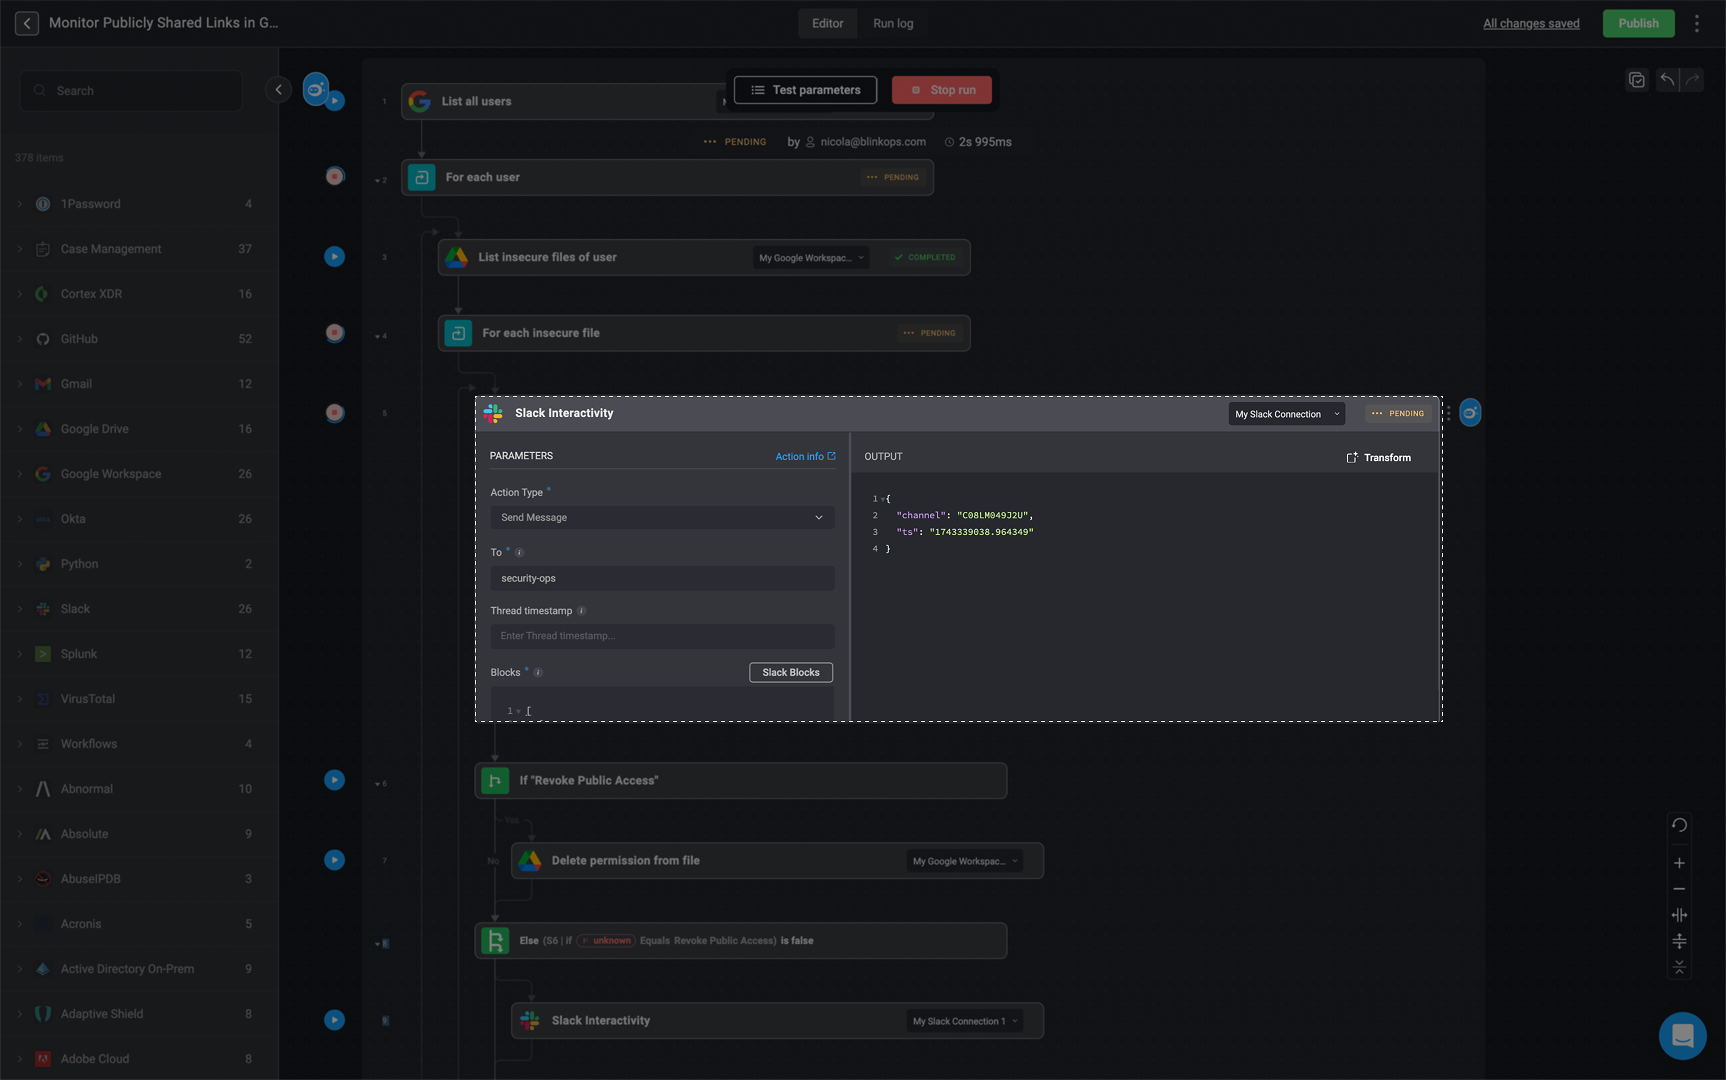Run the Delete permission from file step
This screenshot has width=1726, height=1080.
335,860
